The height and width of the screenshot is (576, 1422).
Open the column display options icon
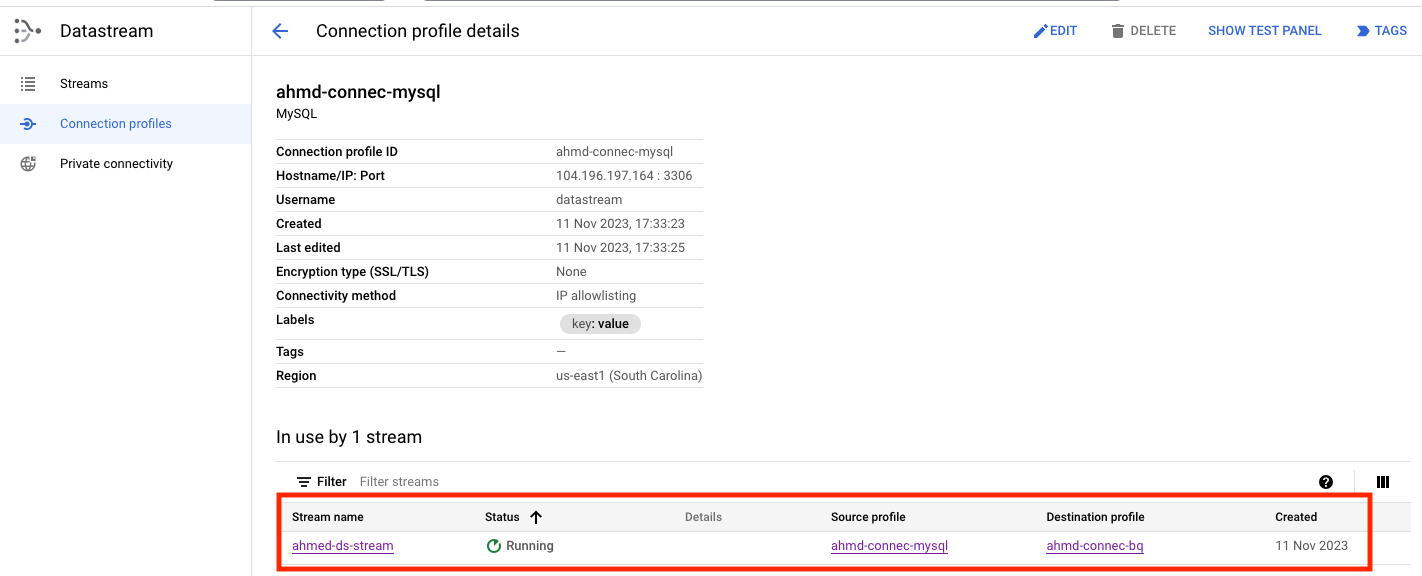pyautogui.click(x=1383, y=482)
